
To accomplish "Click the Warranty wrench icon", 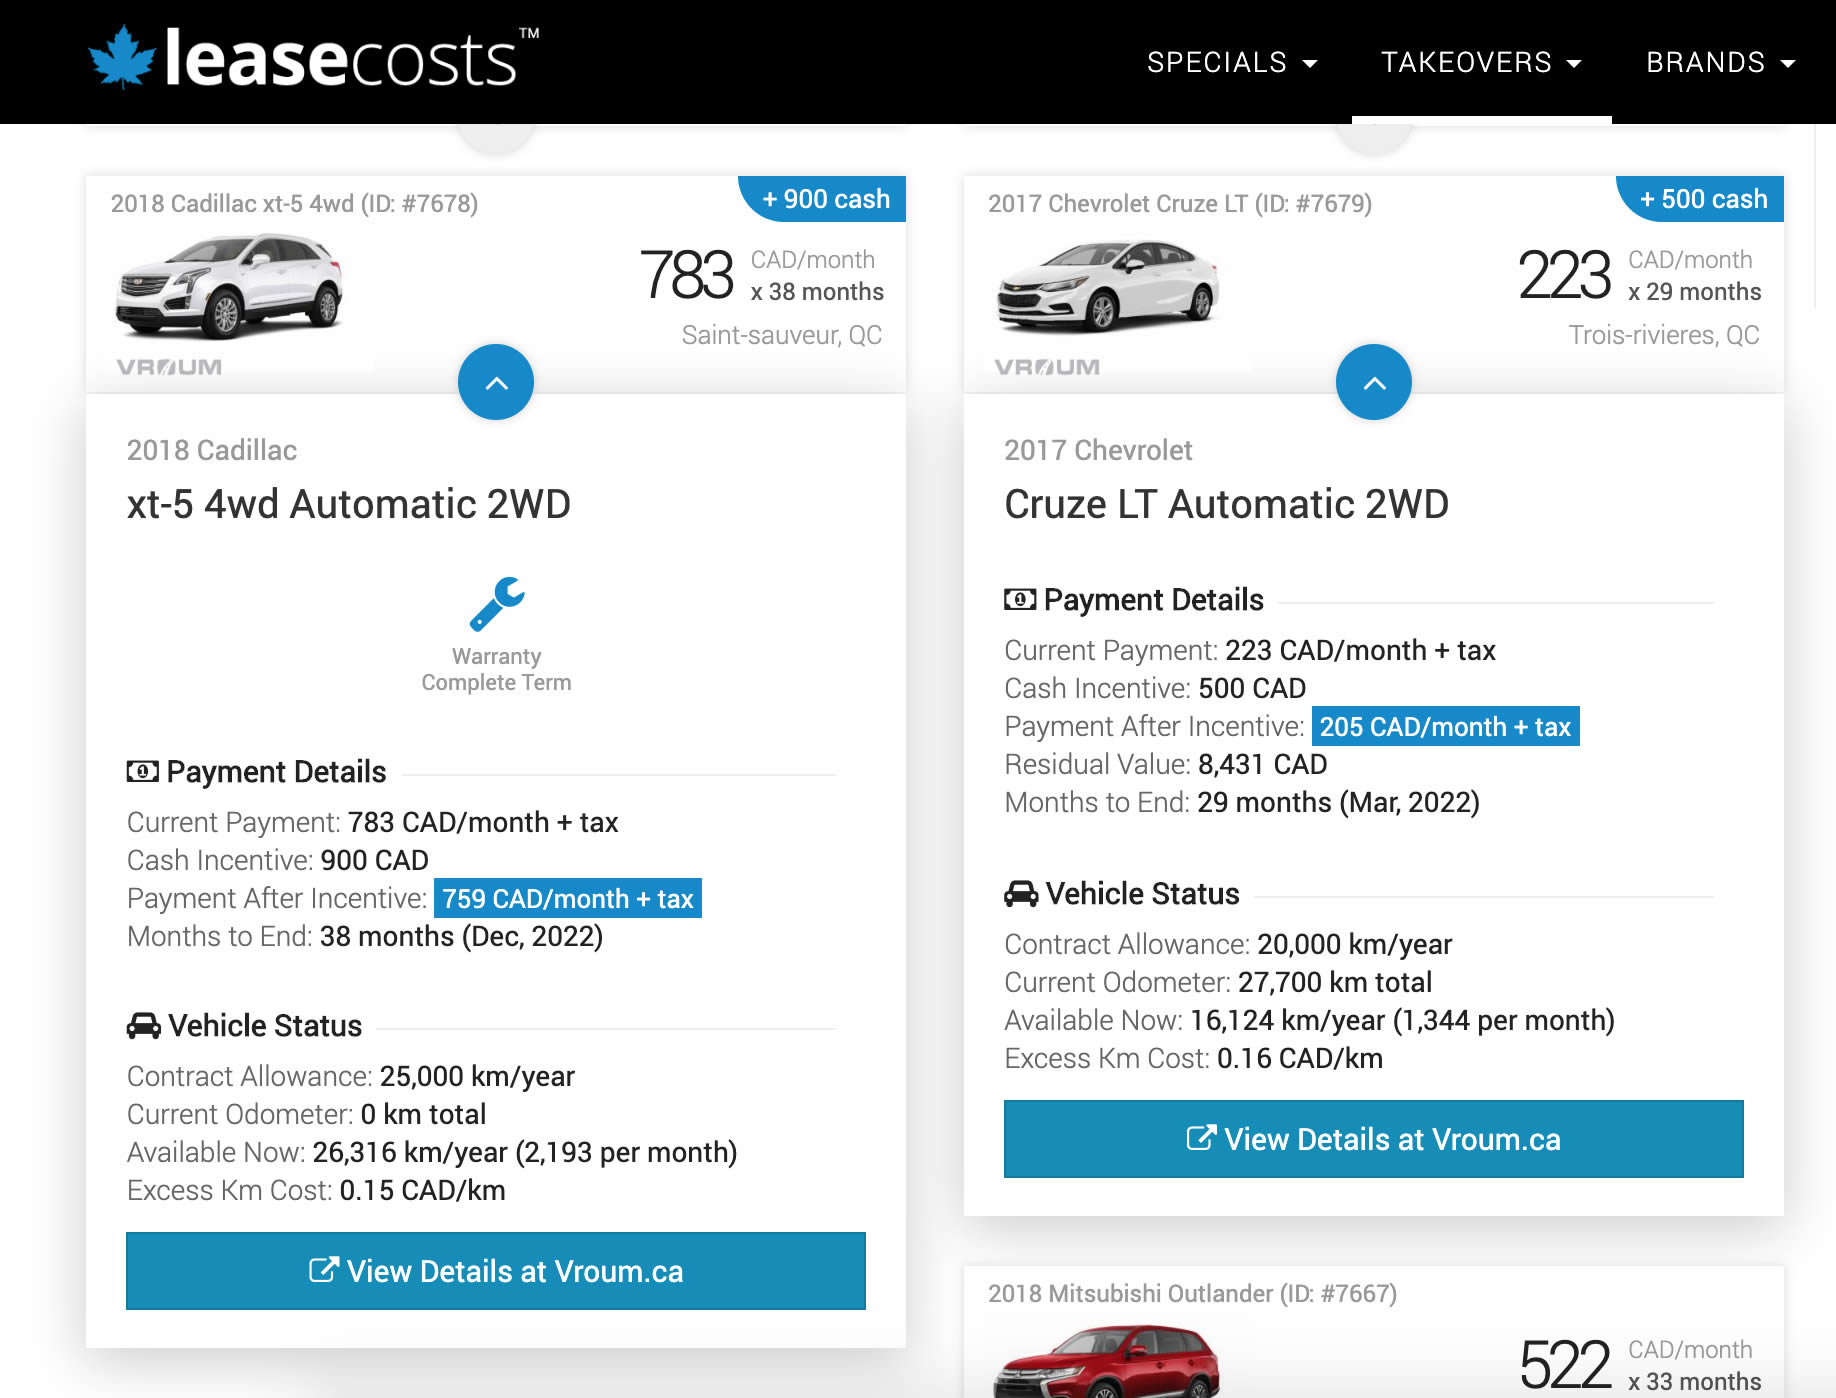I will tap(497, 604).
